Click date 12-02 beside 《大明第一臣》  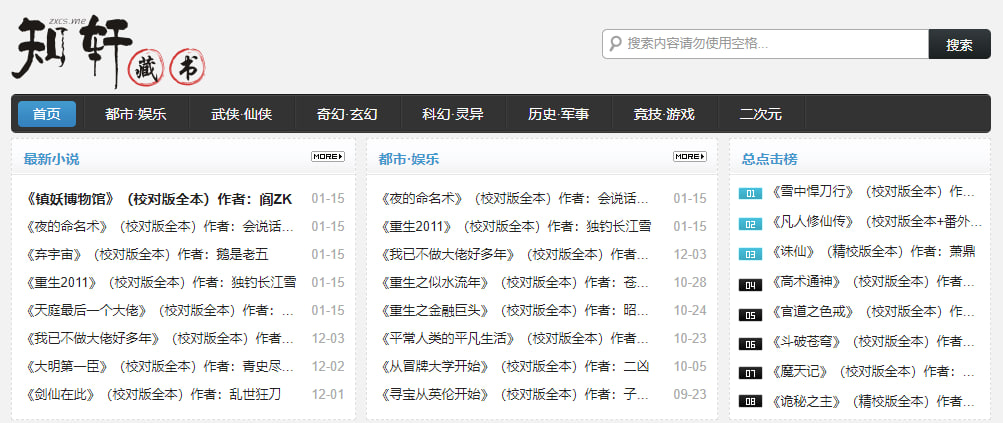[x=328, y=367]
